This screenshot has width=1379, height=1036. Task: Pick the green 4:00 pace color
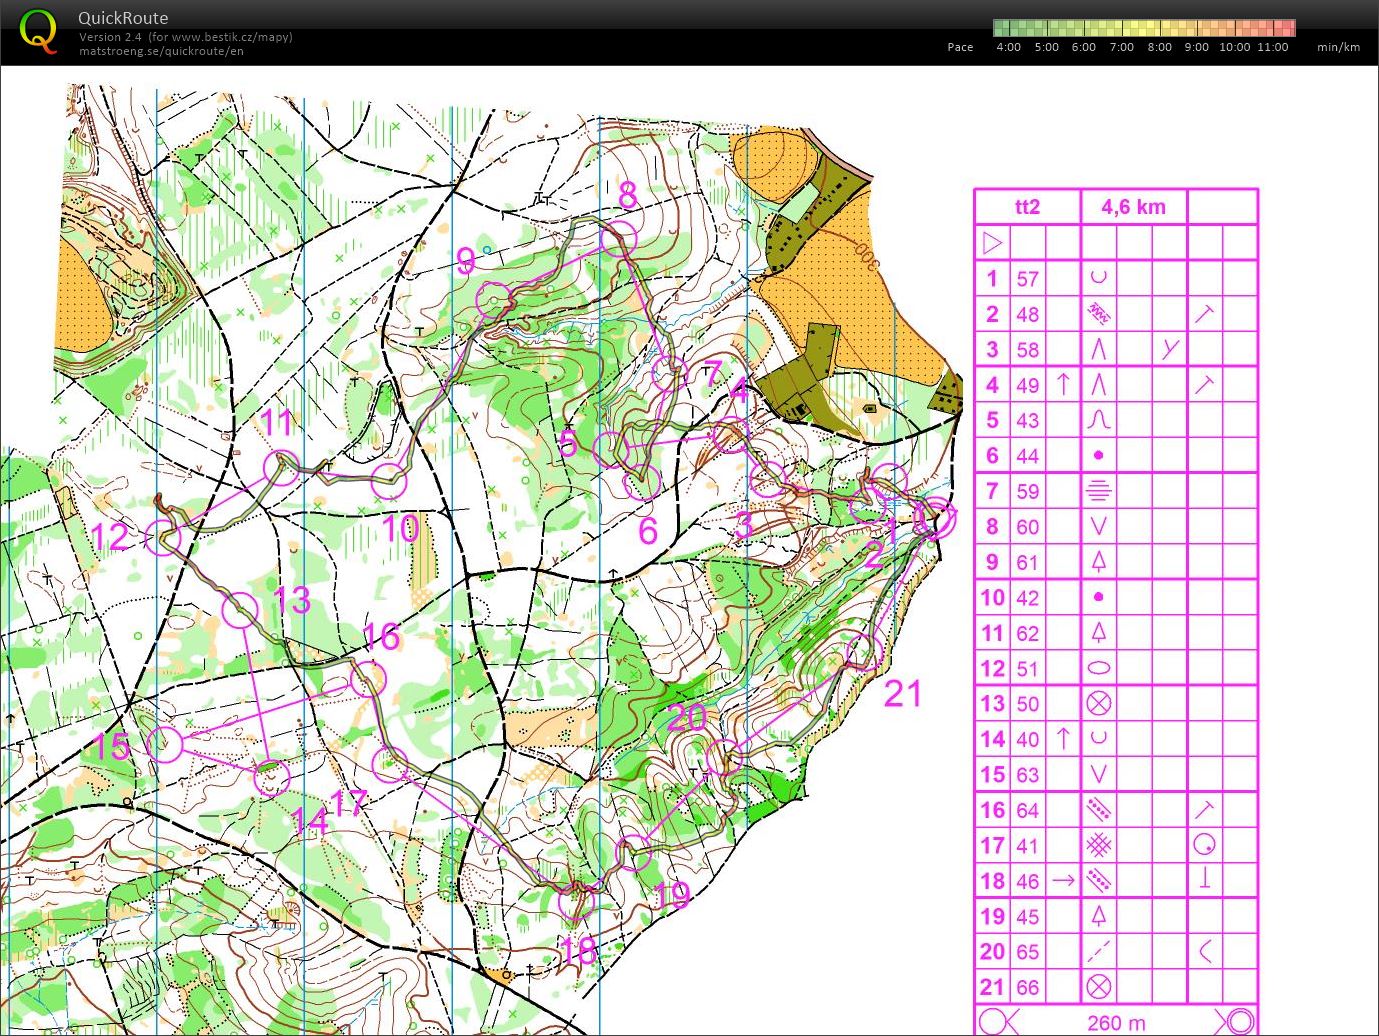pos(1003,28)
